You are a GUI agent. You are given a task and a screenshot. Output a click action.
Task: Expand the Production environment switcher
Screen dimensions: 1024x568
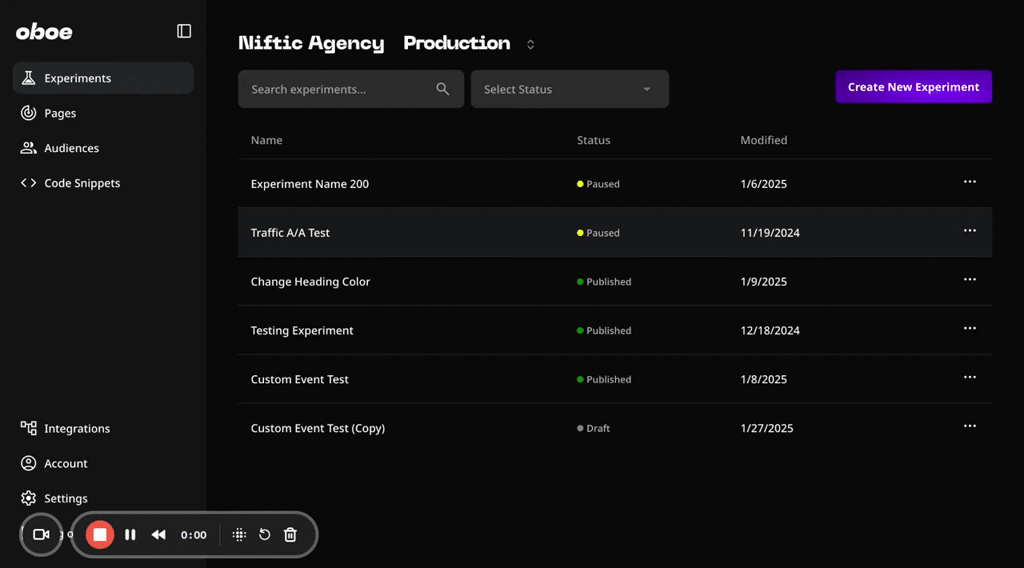[530, 44]
